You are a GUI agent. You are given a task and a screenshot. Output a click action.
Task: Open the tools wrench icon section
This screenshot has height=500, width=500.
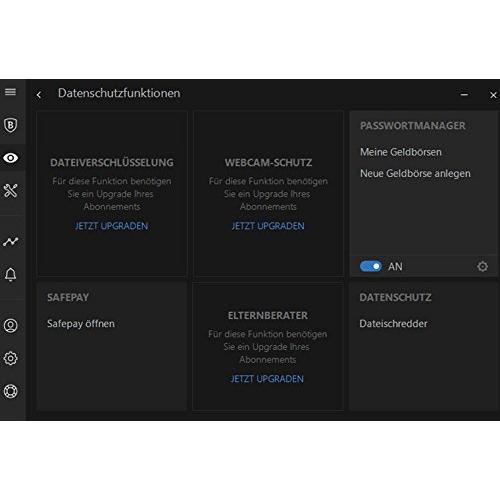click(x=10, y=190)
